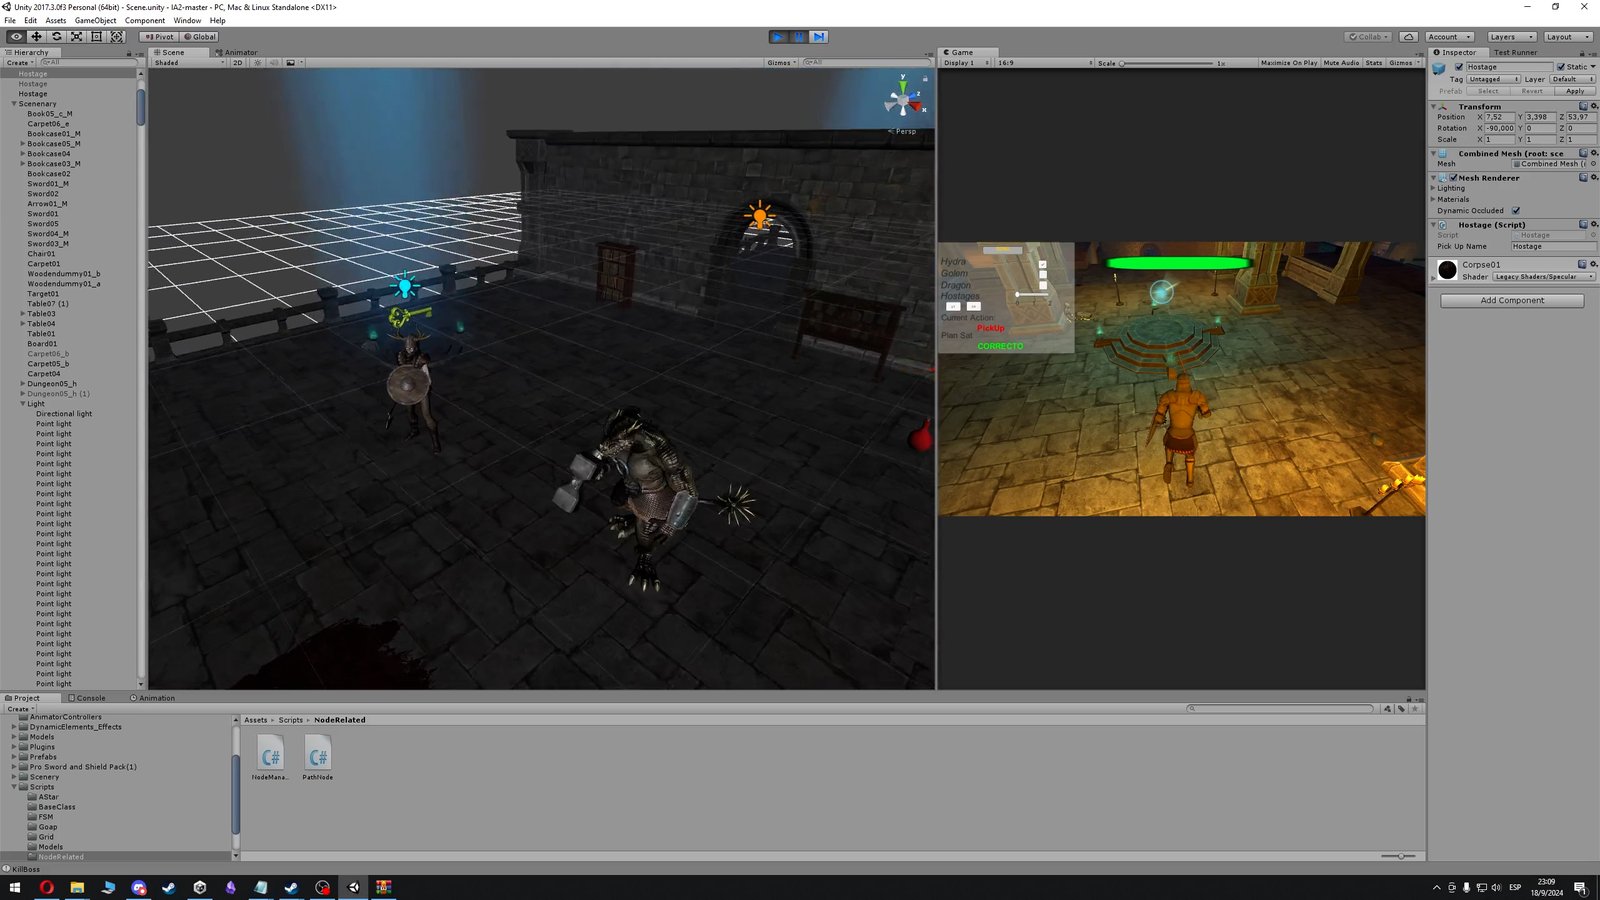Open Transform component gear settings

[1594, 106]
